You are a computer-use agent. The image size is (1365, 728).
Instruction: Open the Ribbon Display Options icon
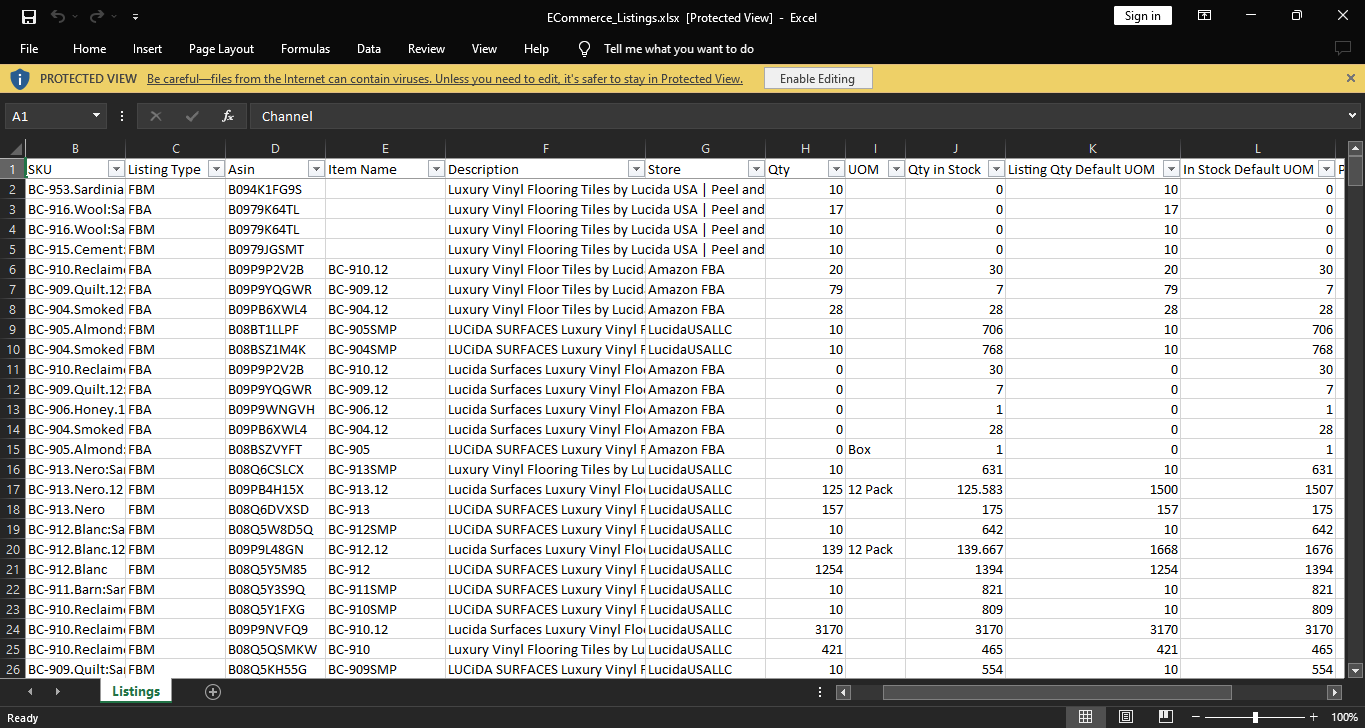(1205, 16)
